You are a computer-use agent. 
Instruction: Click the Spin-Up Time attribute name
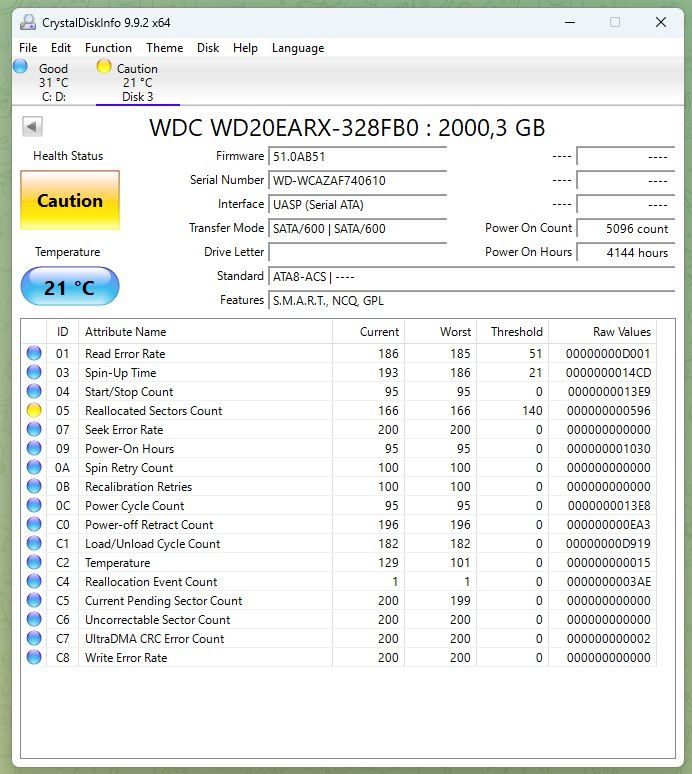click(120, 373)
